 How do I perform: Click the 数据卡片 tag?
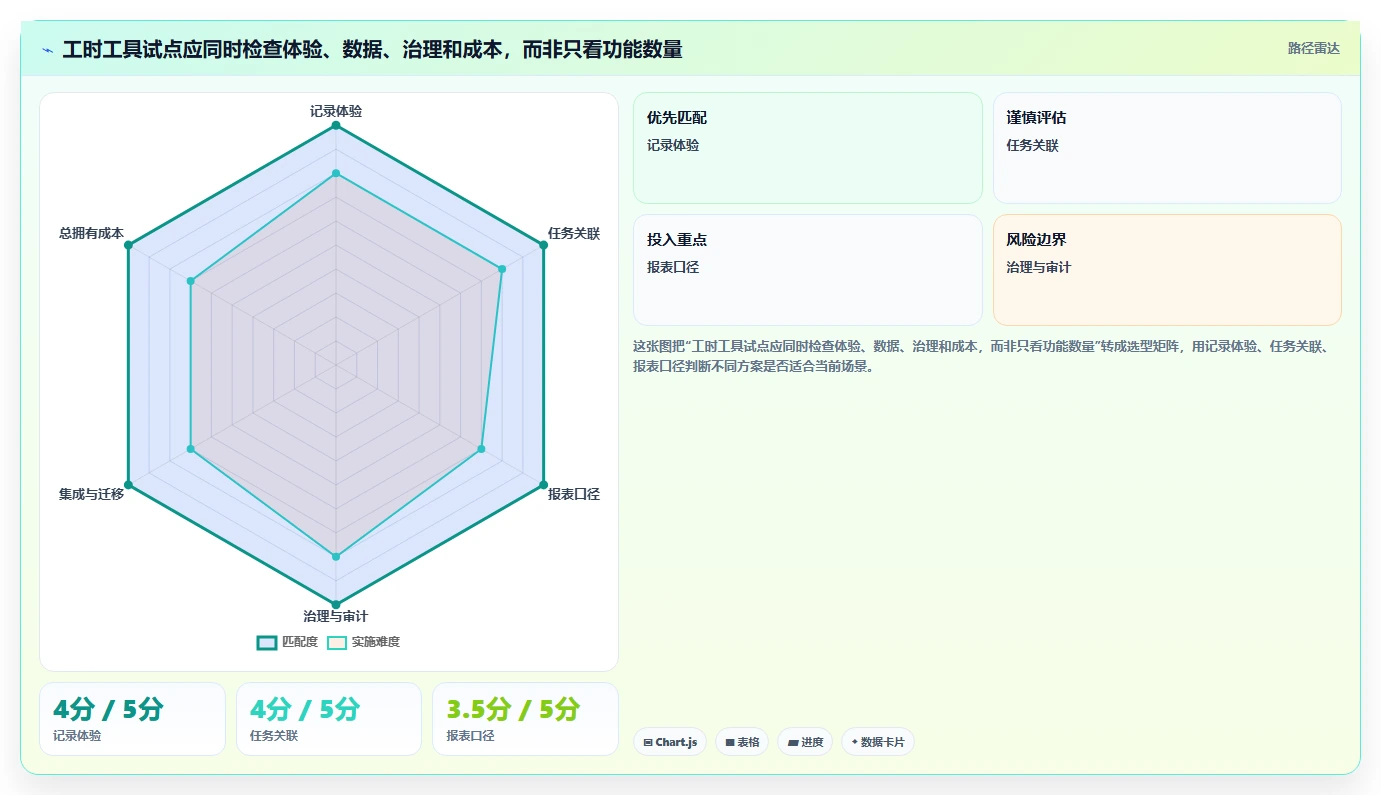pyautogui.click(x=878, y=742)
